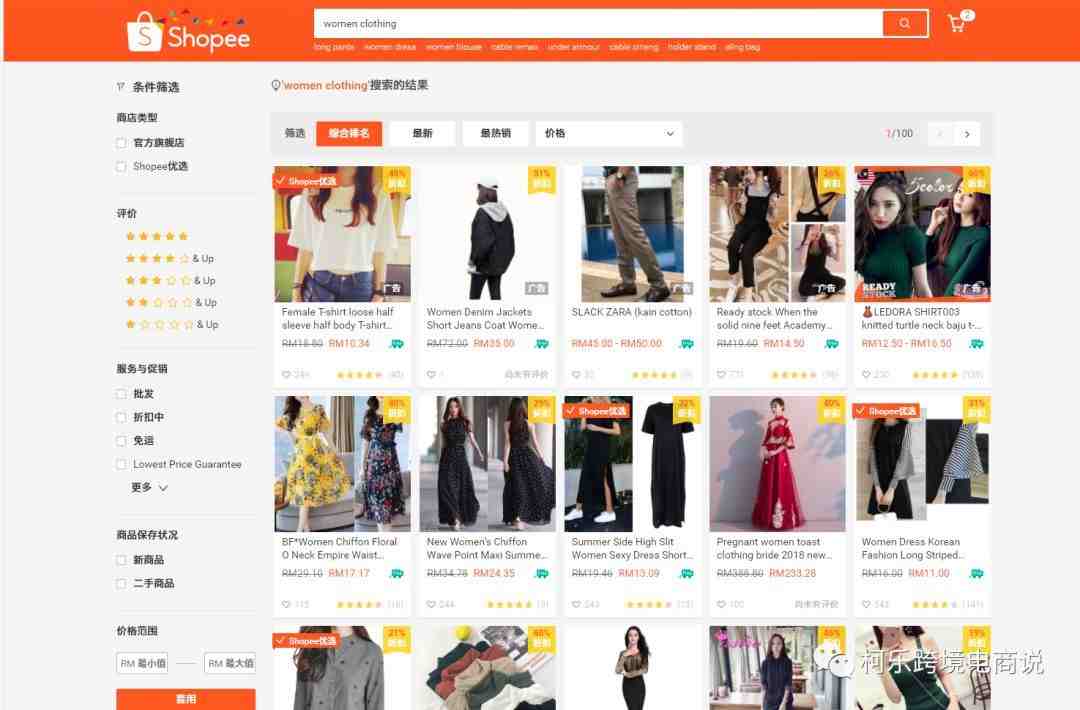Enable the 批发 wholesale checkbox
The width and height of the screenshot is (1080, 710).
[x=121, y=394]
